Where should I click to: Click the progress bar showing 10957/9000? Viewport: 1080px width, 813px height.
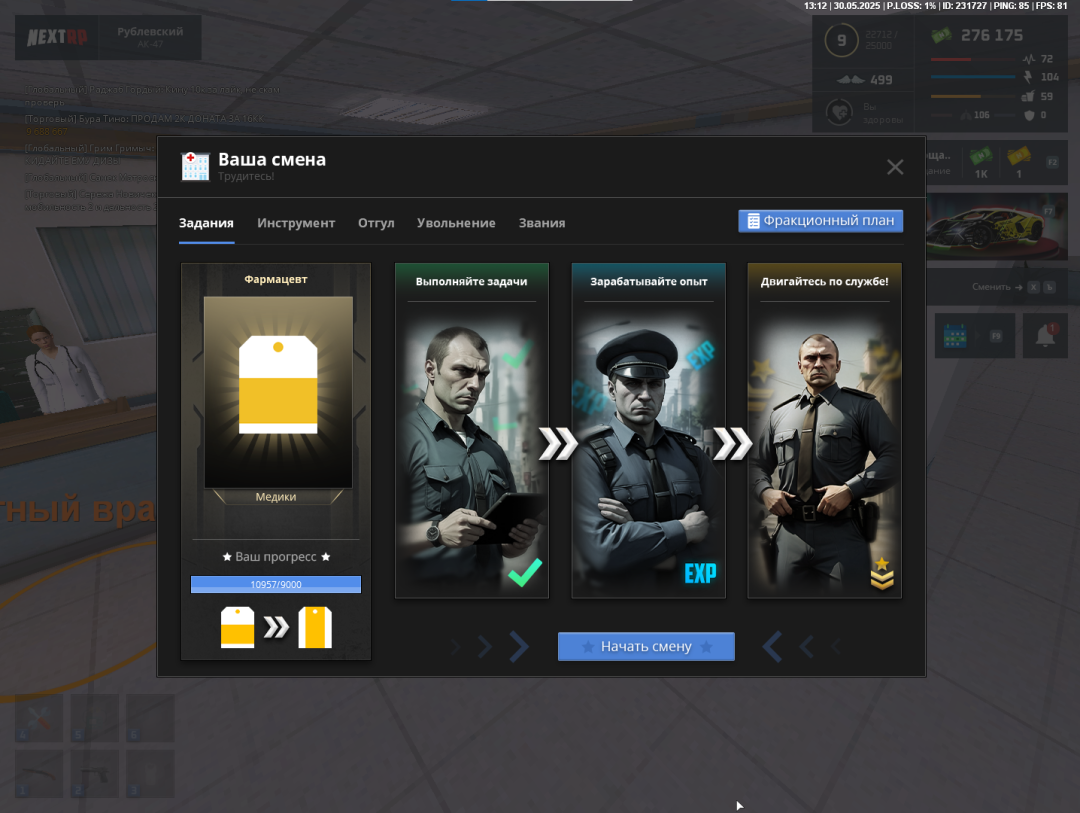click(x=276, y=584)
